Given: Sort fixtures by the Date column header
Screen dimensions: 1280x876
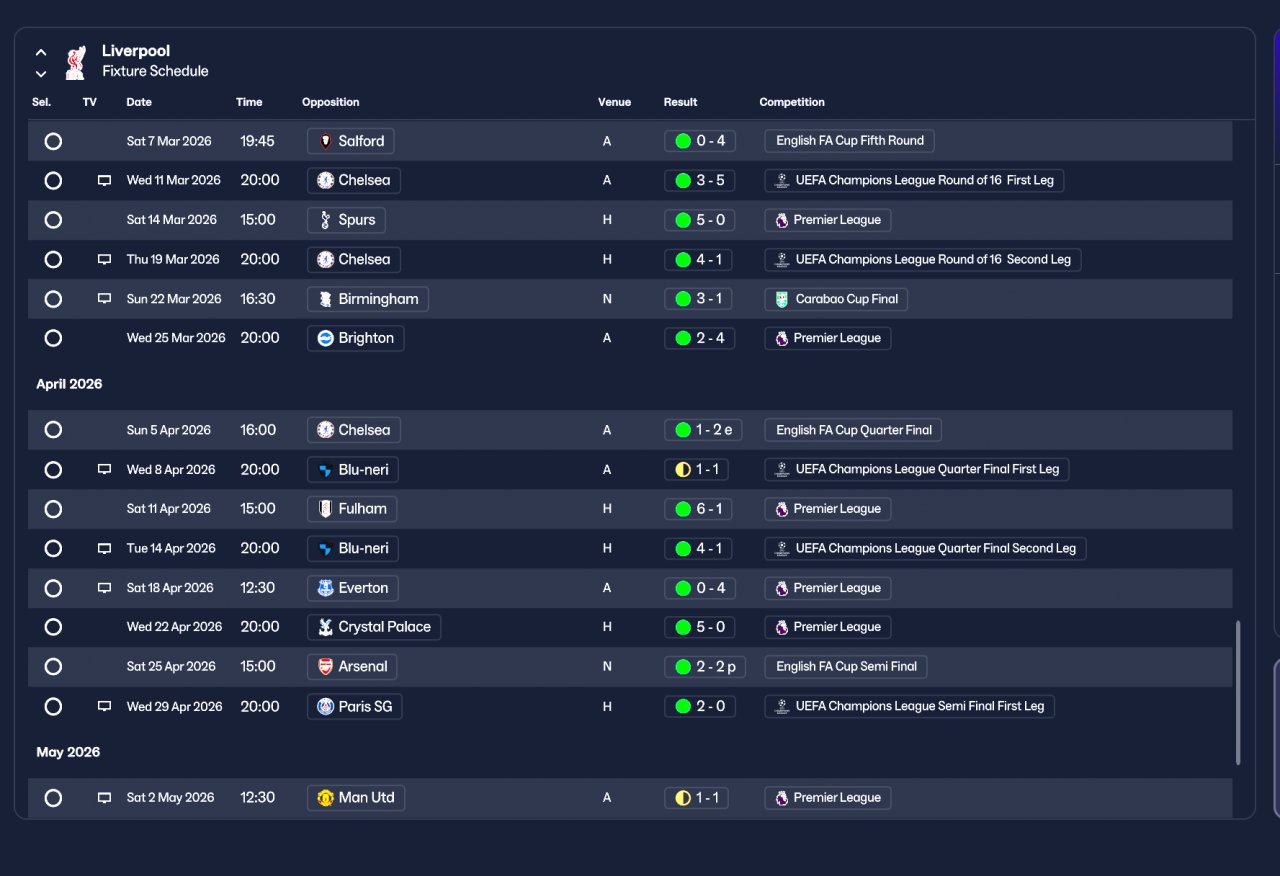Looking at the screenshot, I should [x=139, y=102].
